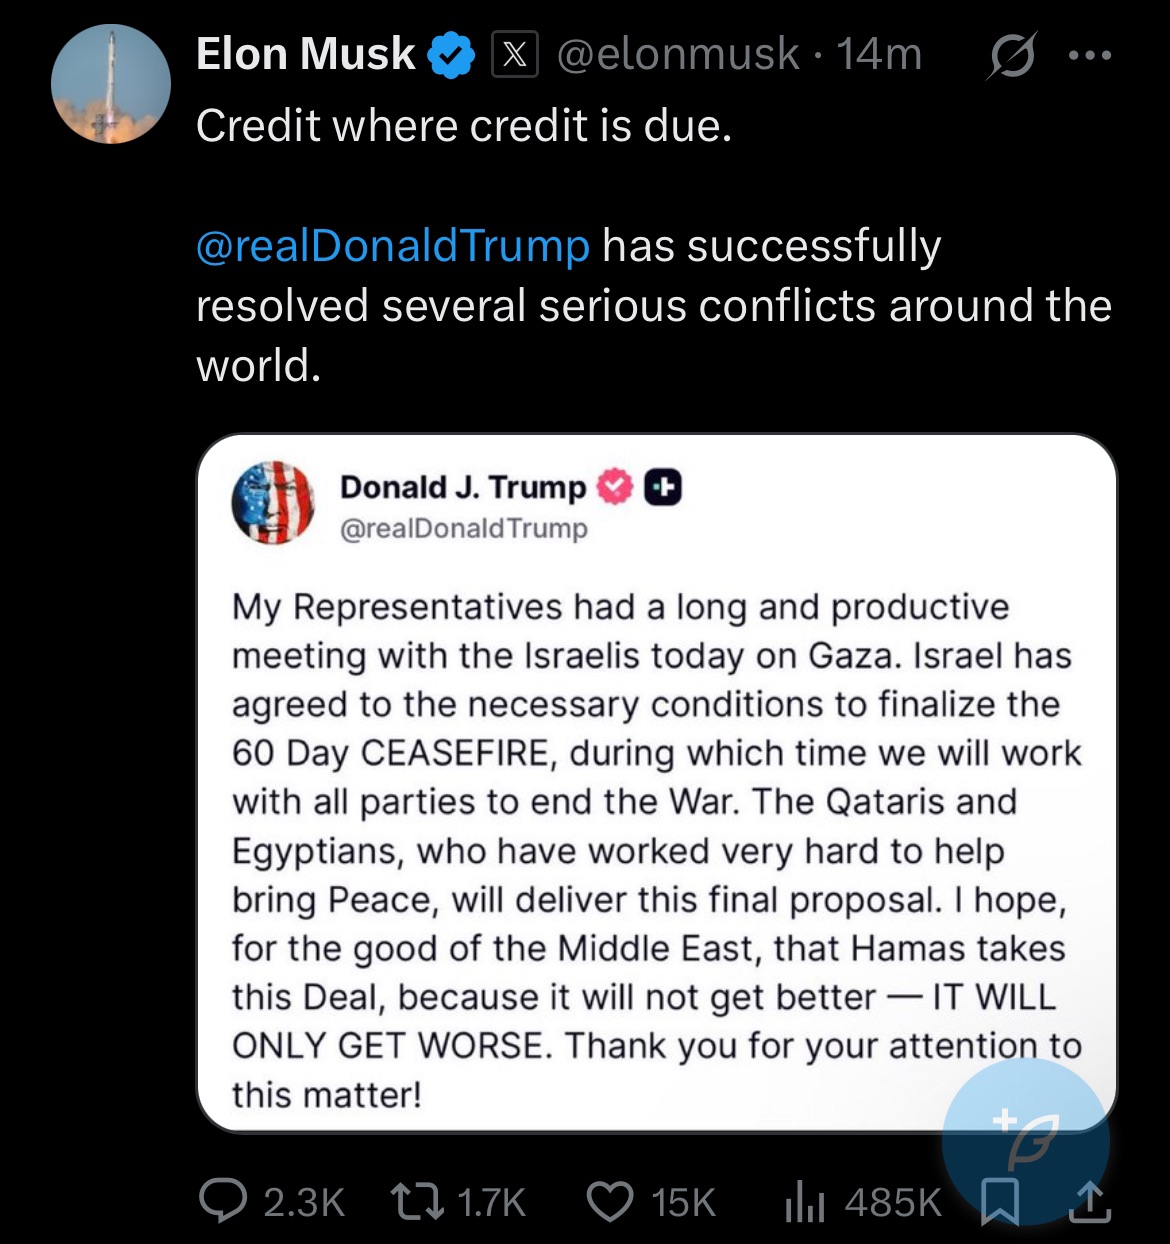The image size is (1170, 1244).
Task: Open the Grok slash-circle icon
Action: [1011, 56]
